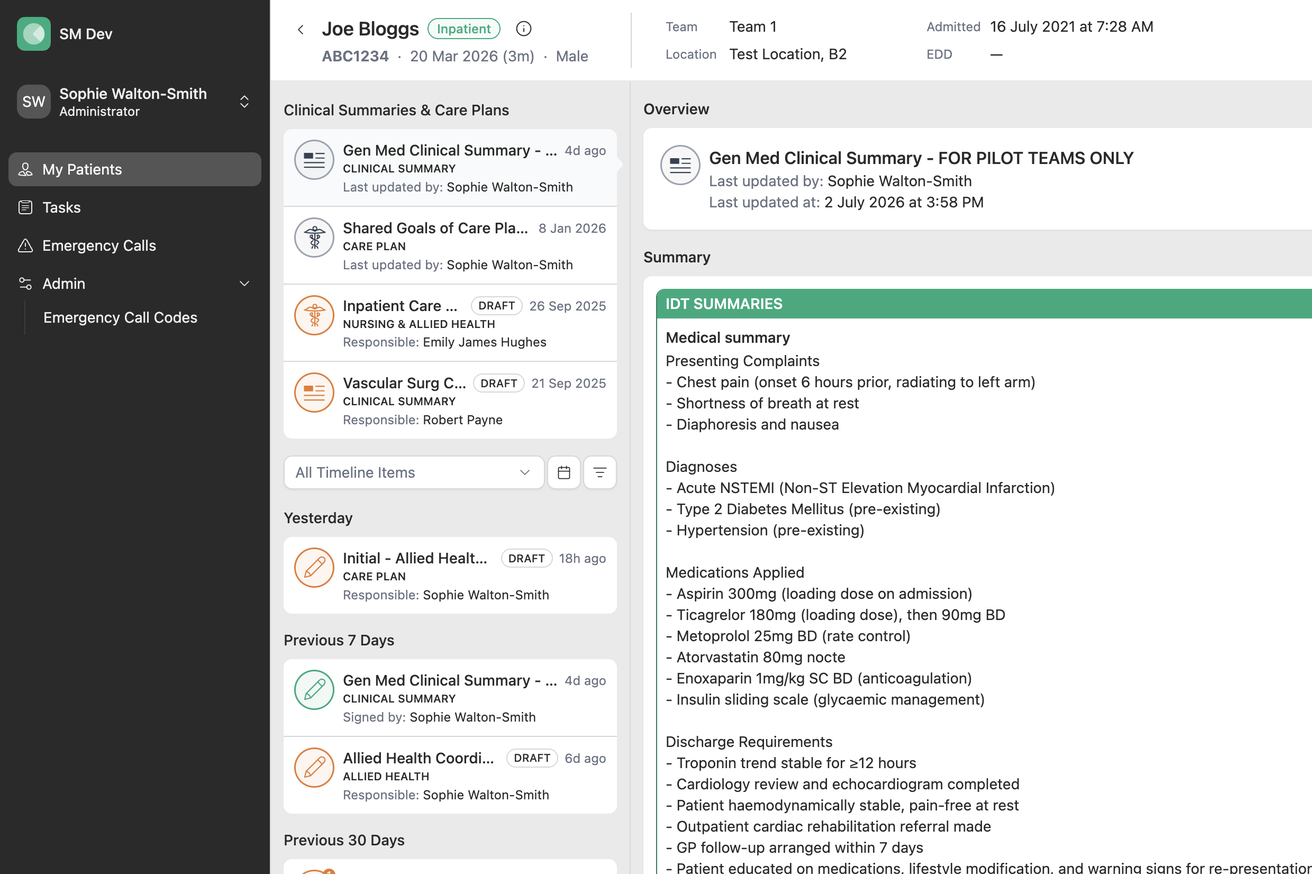Click the Shared Goals caduceus icon
Screen dimensions: 1312x874
314,238
